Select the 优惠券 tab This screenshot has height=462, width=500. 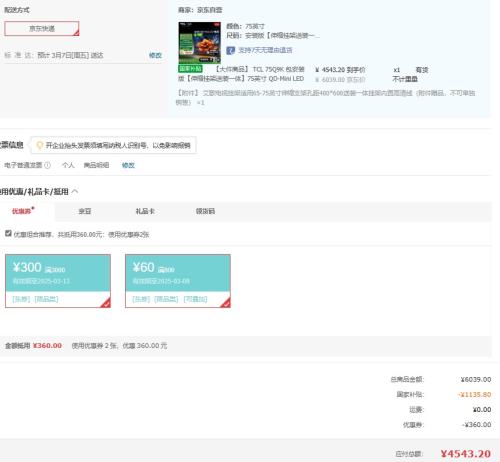[x=23, y=211]
